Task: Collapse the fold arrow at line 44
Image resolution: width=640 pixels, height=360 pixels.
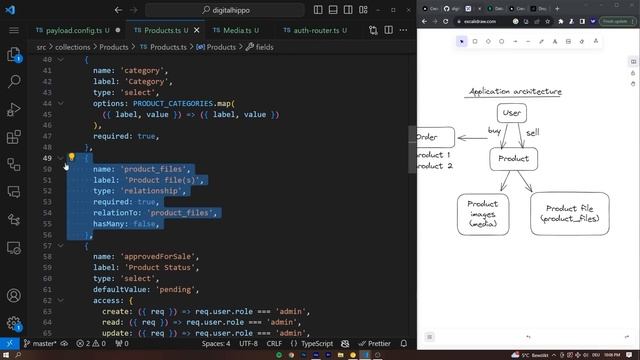Action: coord(60,103)
